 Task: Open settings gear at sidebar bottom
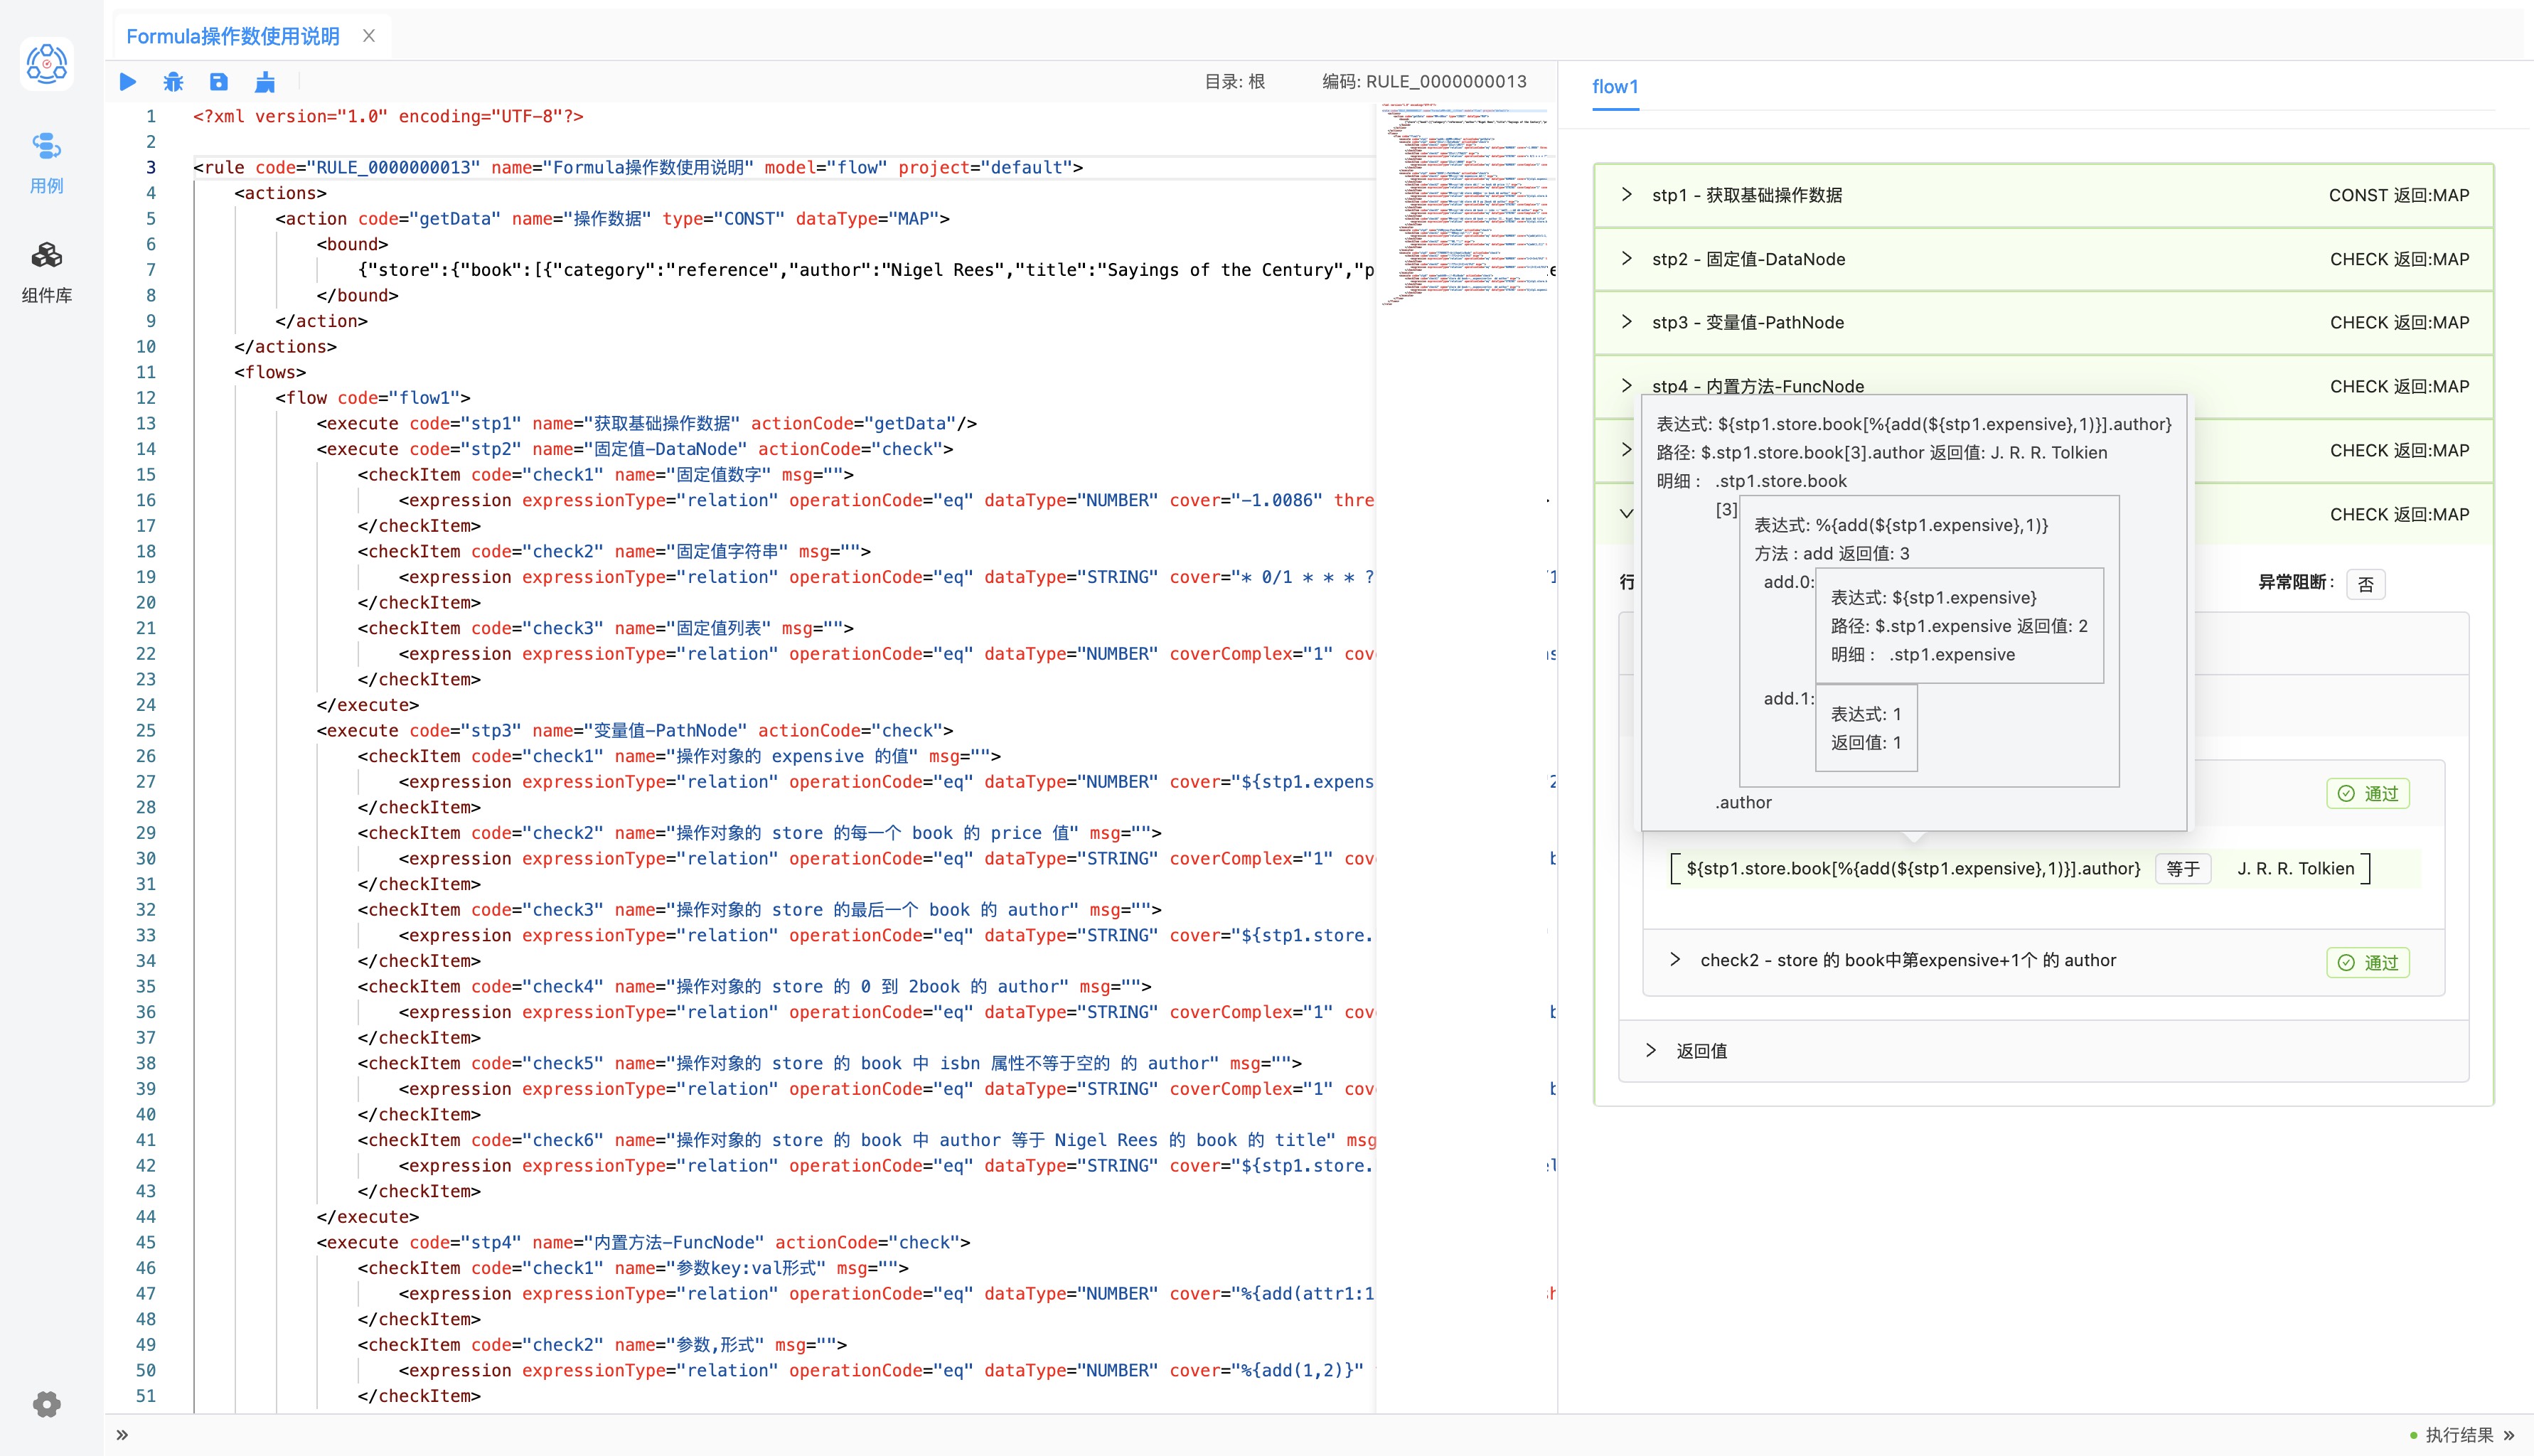(46, 1404)
